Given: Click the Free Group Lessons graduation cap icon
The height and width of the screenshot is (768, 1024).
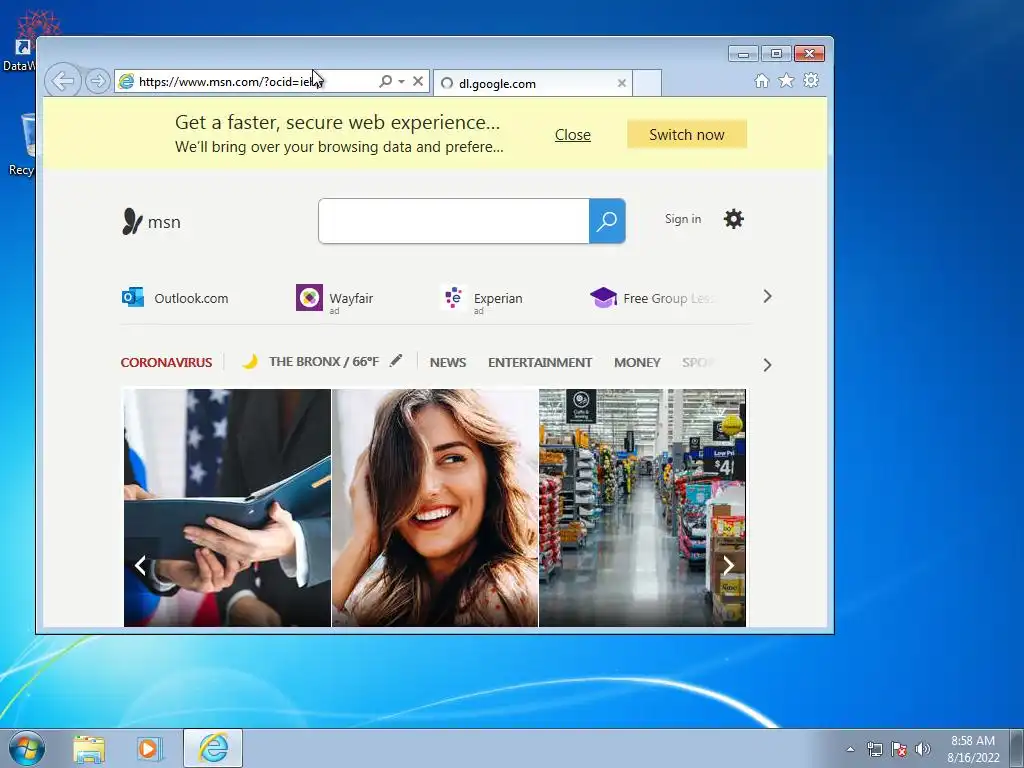Looking at the screenshot, I should pyautogui.click(x=603, y=297).
